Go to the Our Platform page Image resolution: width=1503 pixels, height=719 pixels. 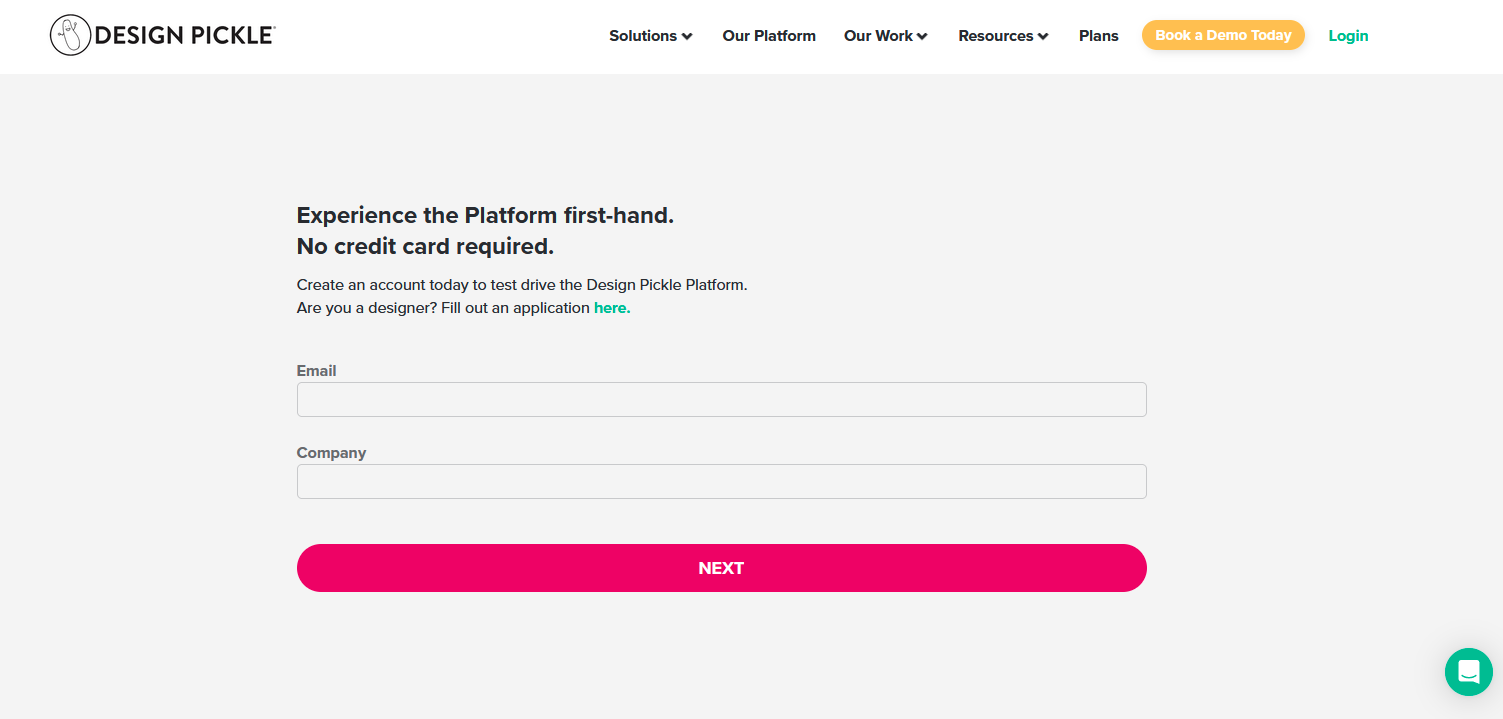point(769,36)
